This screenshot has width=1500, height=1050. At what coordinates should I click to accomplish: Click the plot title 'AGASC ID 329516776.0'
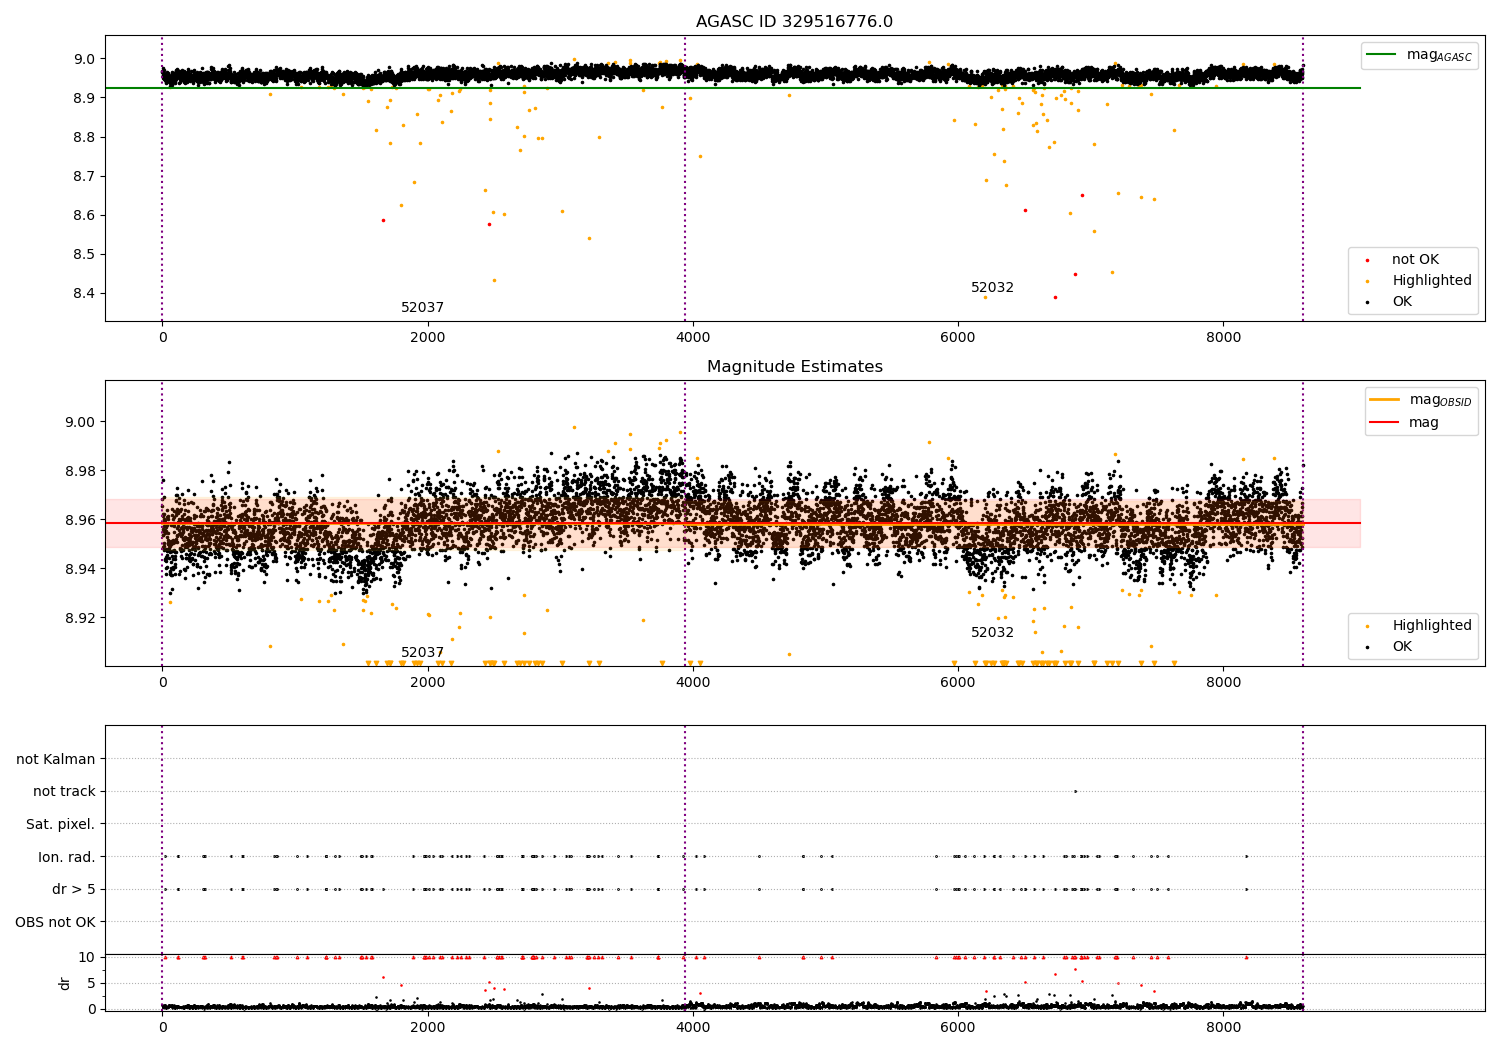[795, 22]
